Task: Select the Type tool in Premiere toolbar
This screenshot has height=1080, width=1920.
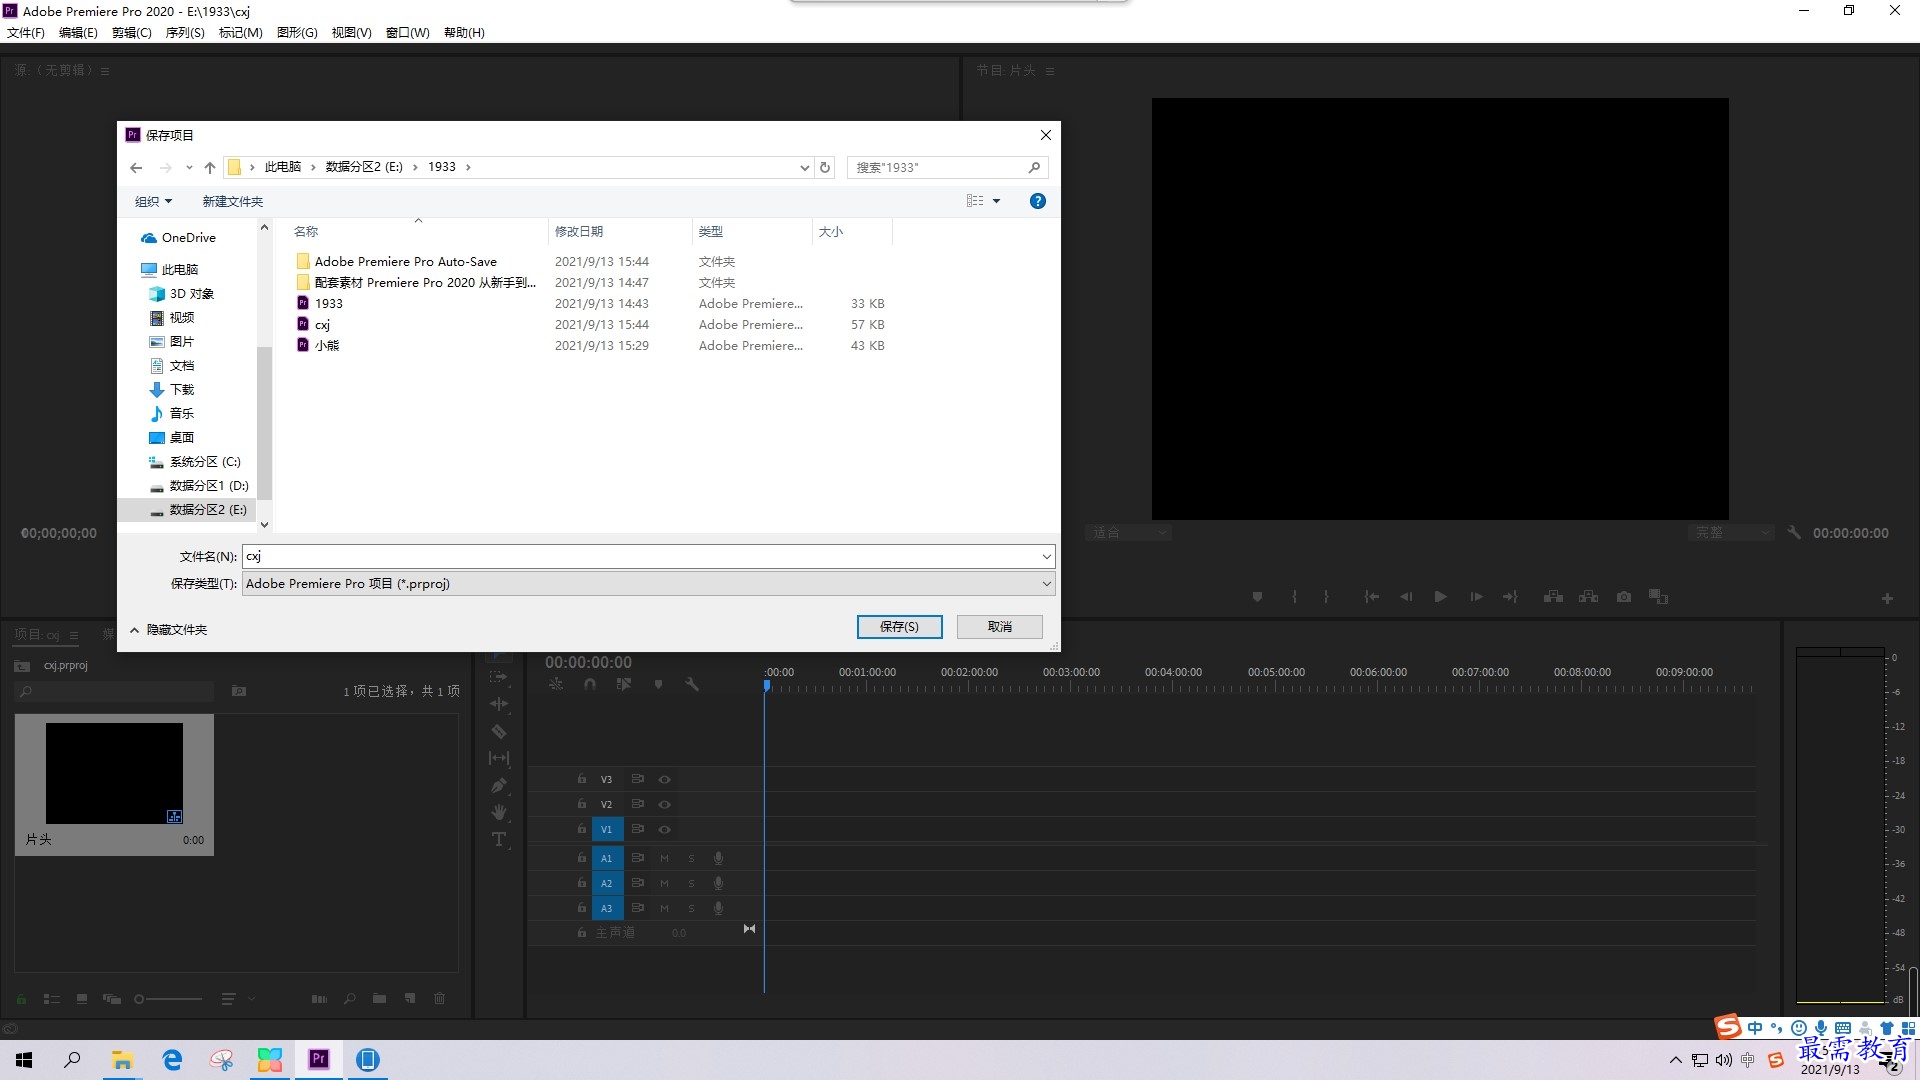Action: pos(499,839)
